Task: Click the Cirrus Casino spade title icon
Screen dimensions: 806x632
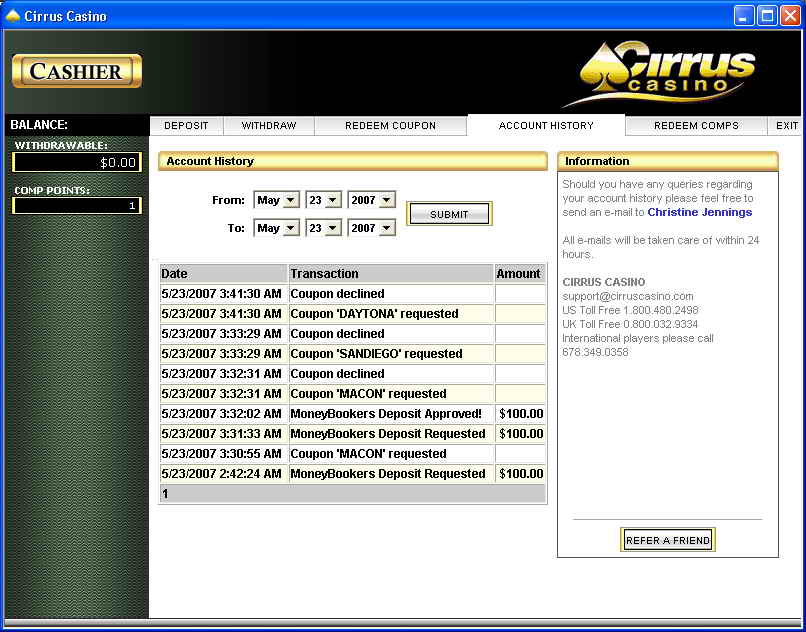Action: (12, 16)
